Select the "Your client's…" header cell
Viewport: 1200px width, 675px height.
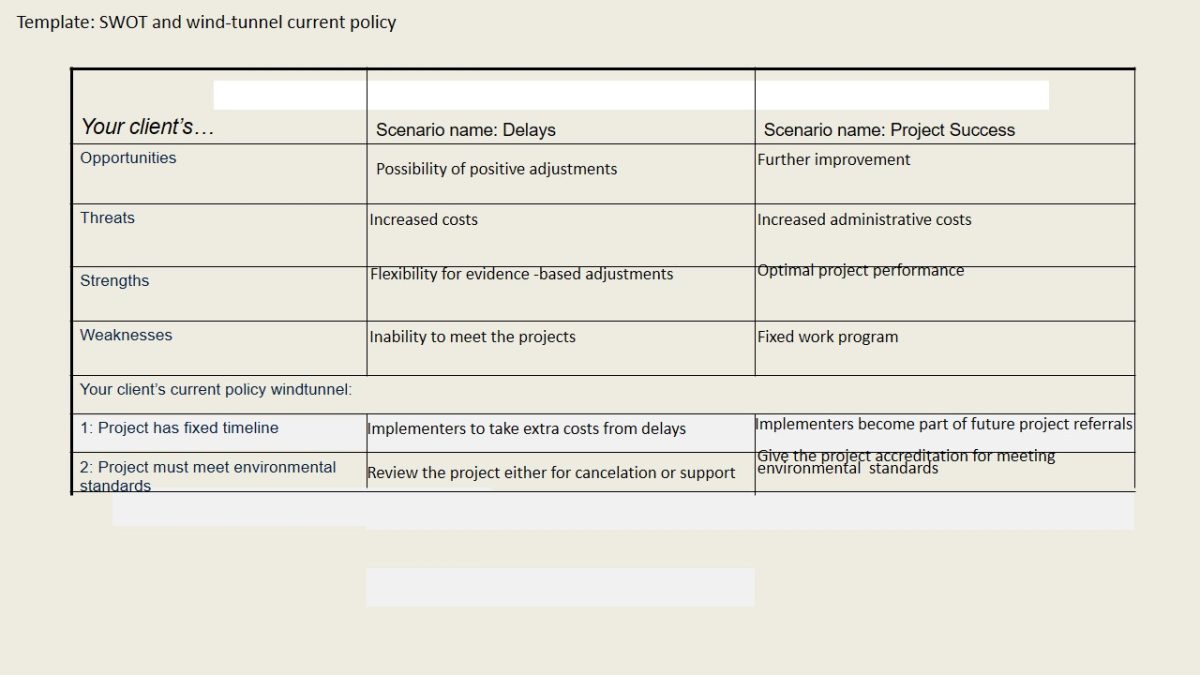pos(148,127)
